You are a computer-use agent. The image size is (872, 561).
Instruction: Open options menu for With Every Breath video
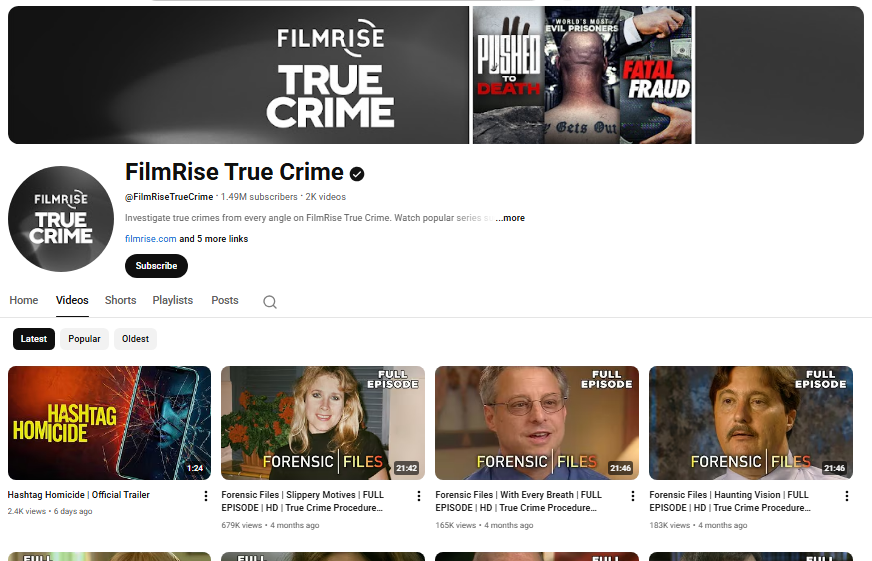(x=632, y=495)
